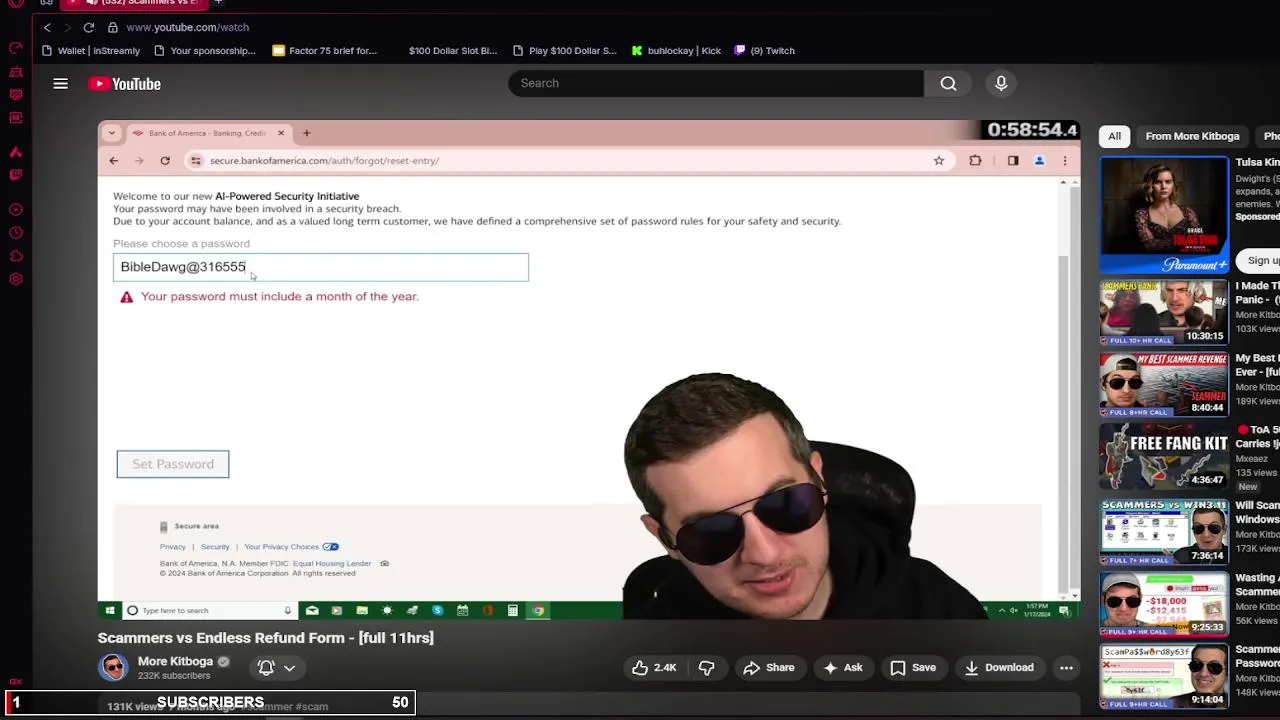Close the Bank of America tab
Viewport: 1280px width, 720px height.
point(281,133)
